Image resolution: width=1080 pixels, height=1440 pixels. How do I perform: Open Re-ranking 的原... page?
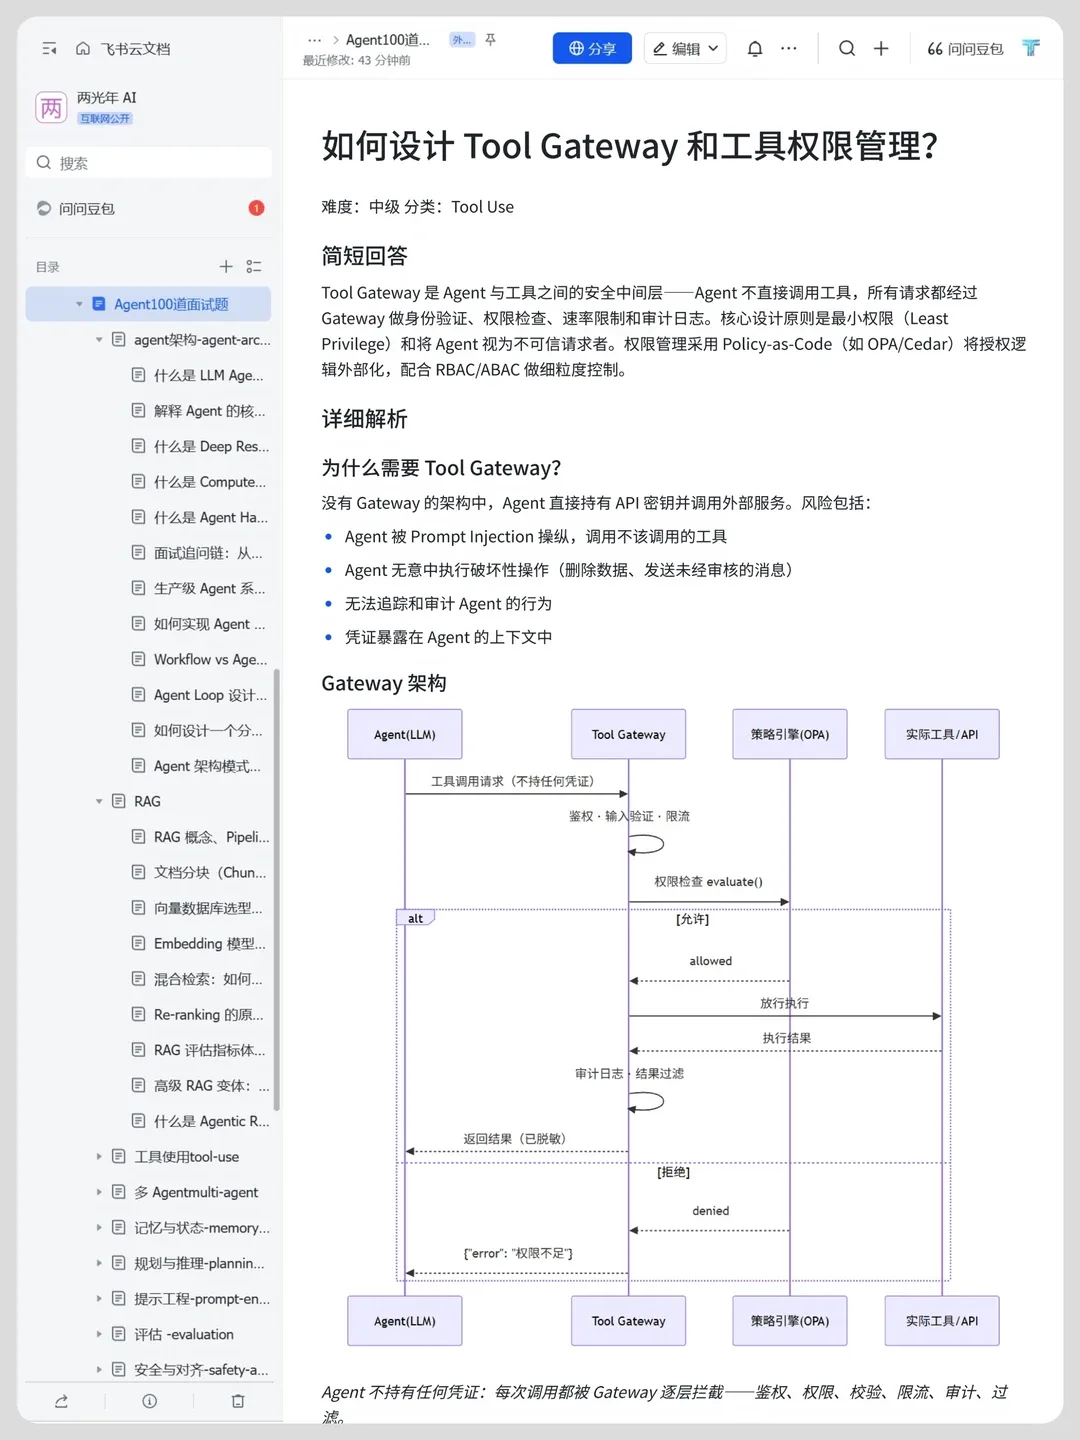pos(200,1014)
